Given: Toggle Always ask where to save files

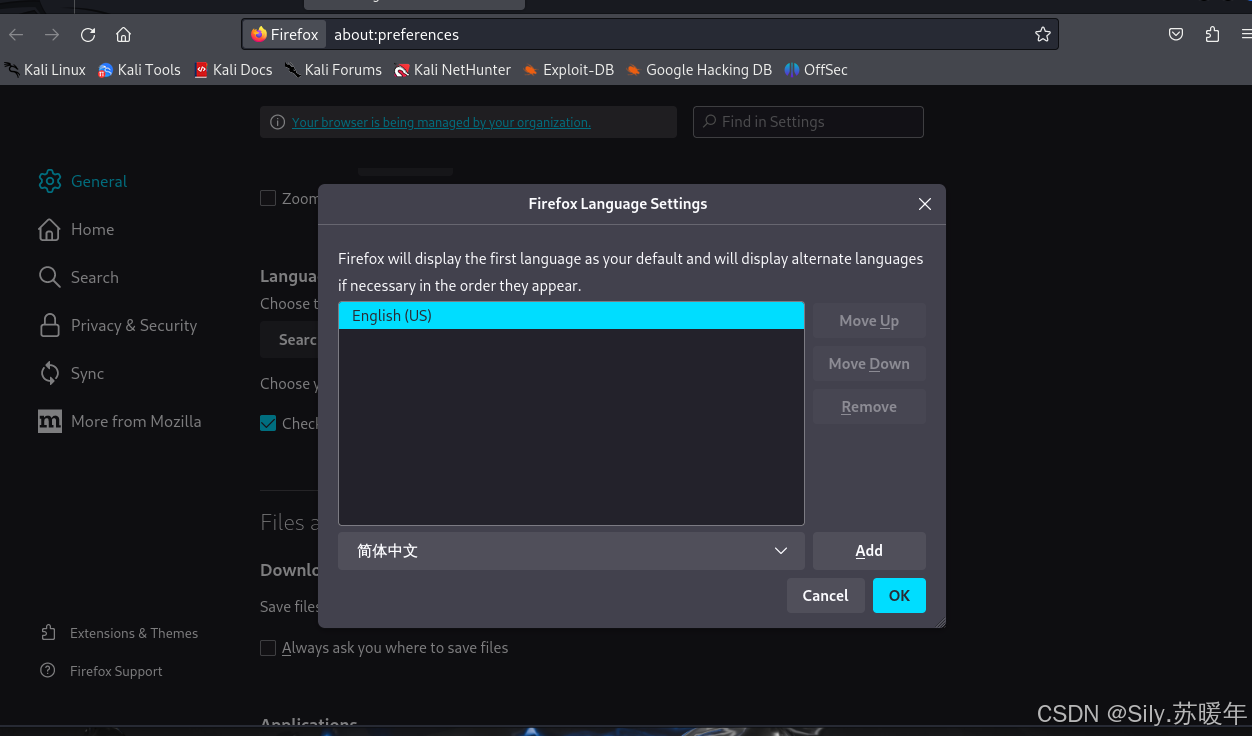Looking at the screenshot, I should tap(268, 648).
